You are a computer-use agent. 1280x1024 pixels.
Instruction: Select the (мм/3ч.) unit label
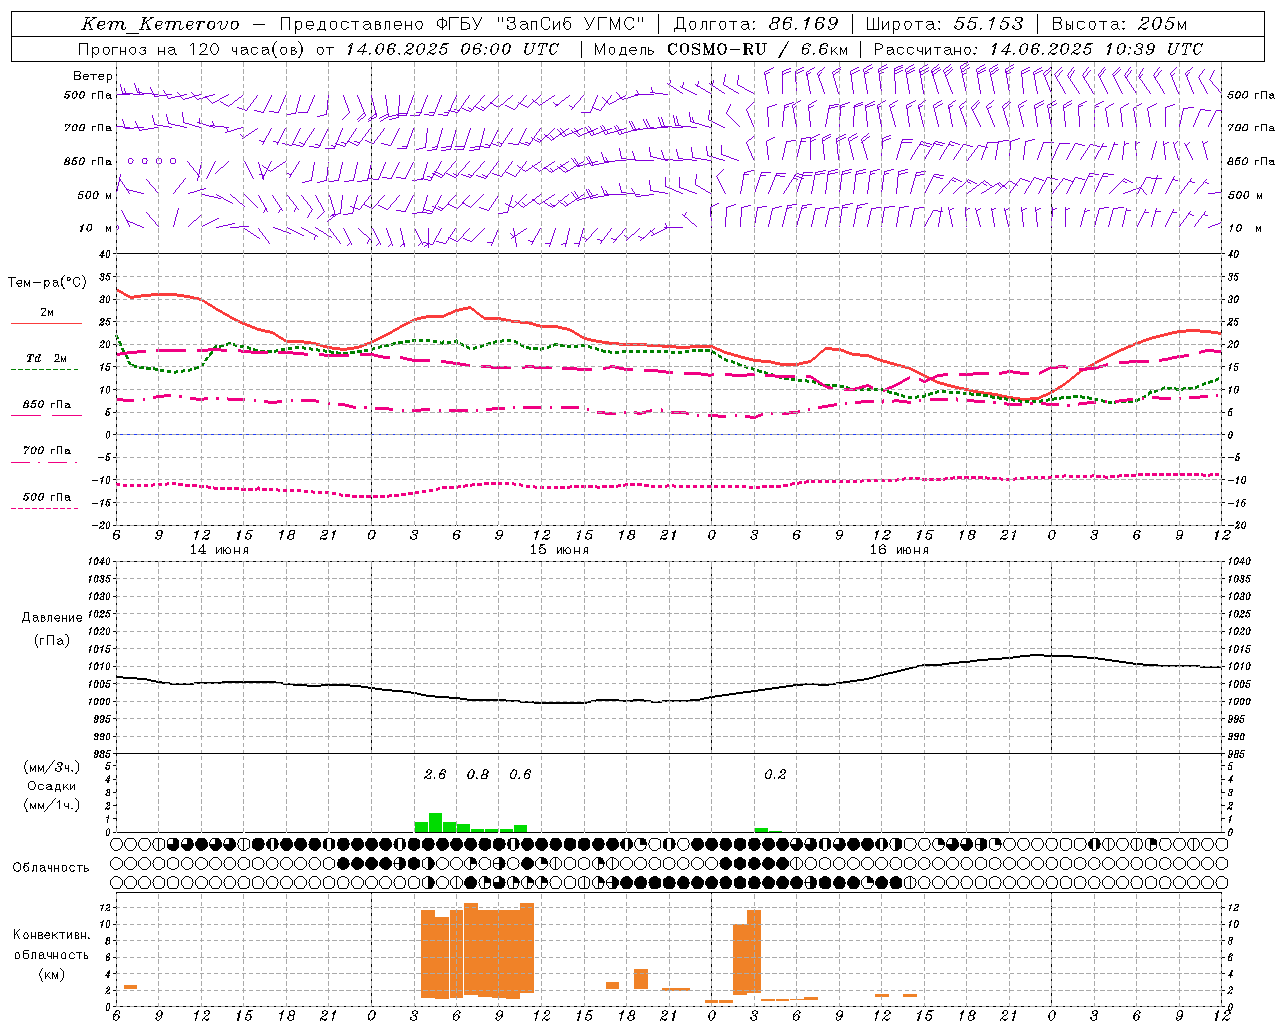[51, 767]
